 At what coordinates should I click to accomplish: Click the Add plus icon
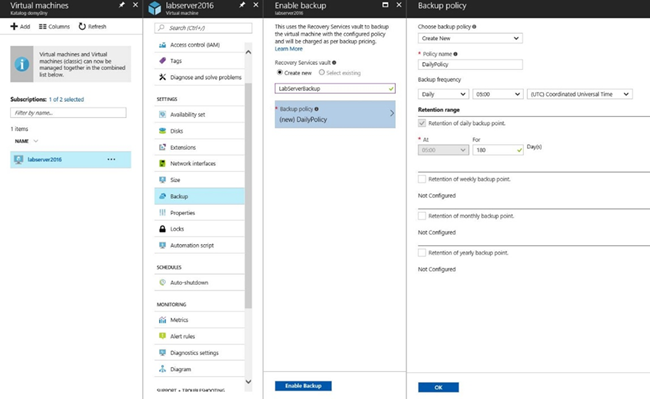point(14,27)
